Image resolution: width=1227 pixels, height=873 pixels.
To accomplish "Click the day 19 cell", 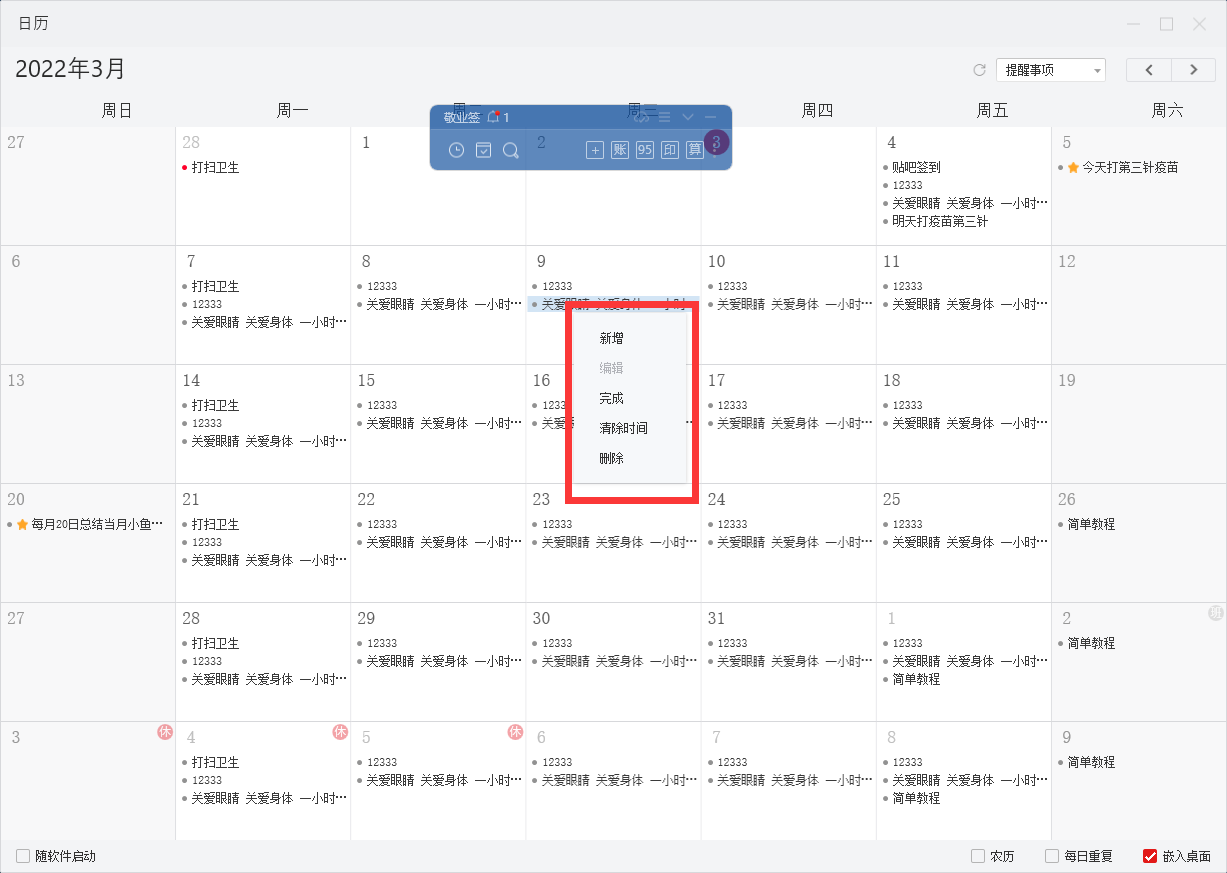I will point(1139,424).
